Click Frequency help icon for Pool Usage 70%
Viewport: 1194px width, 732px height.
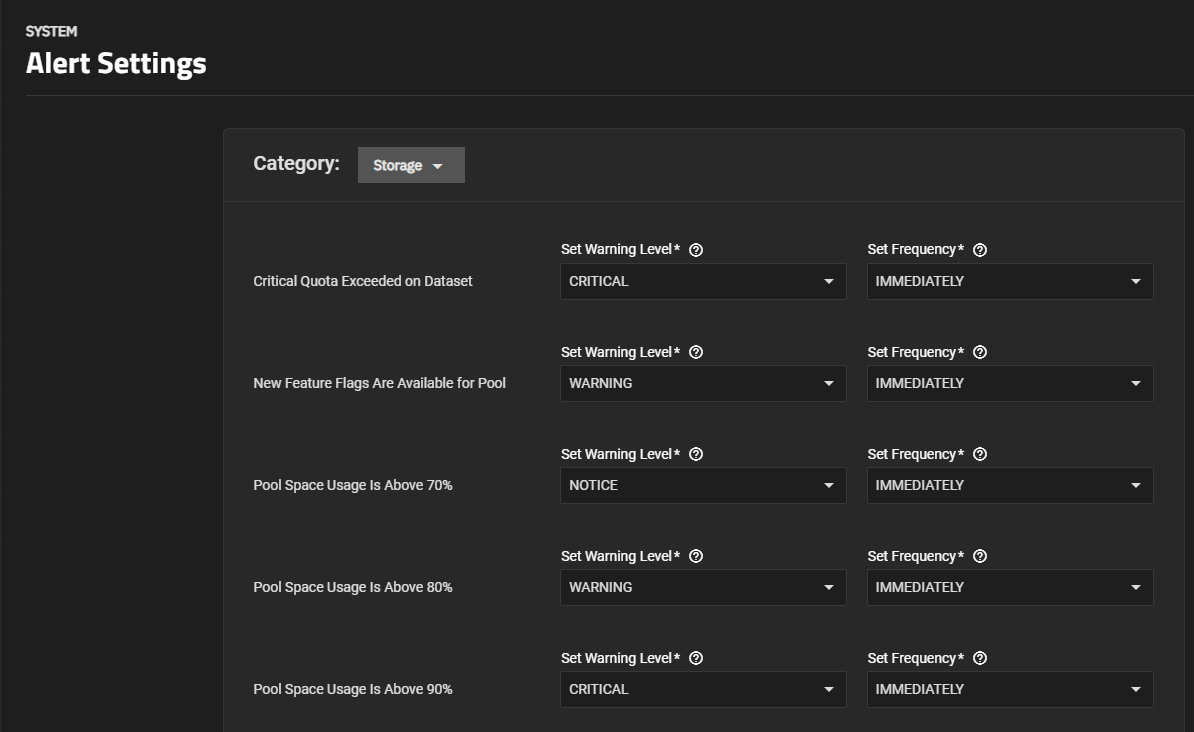click(980, 454)
